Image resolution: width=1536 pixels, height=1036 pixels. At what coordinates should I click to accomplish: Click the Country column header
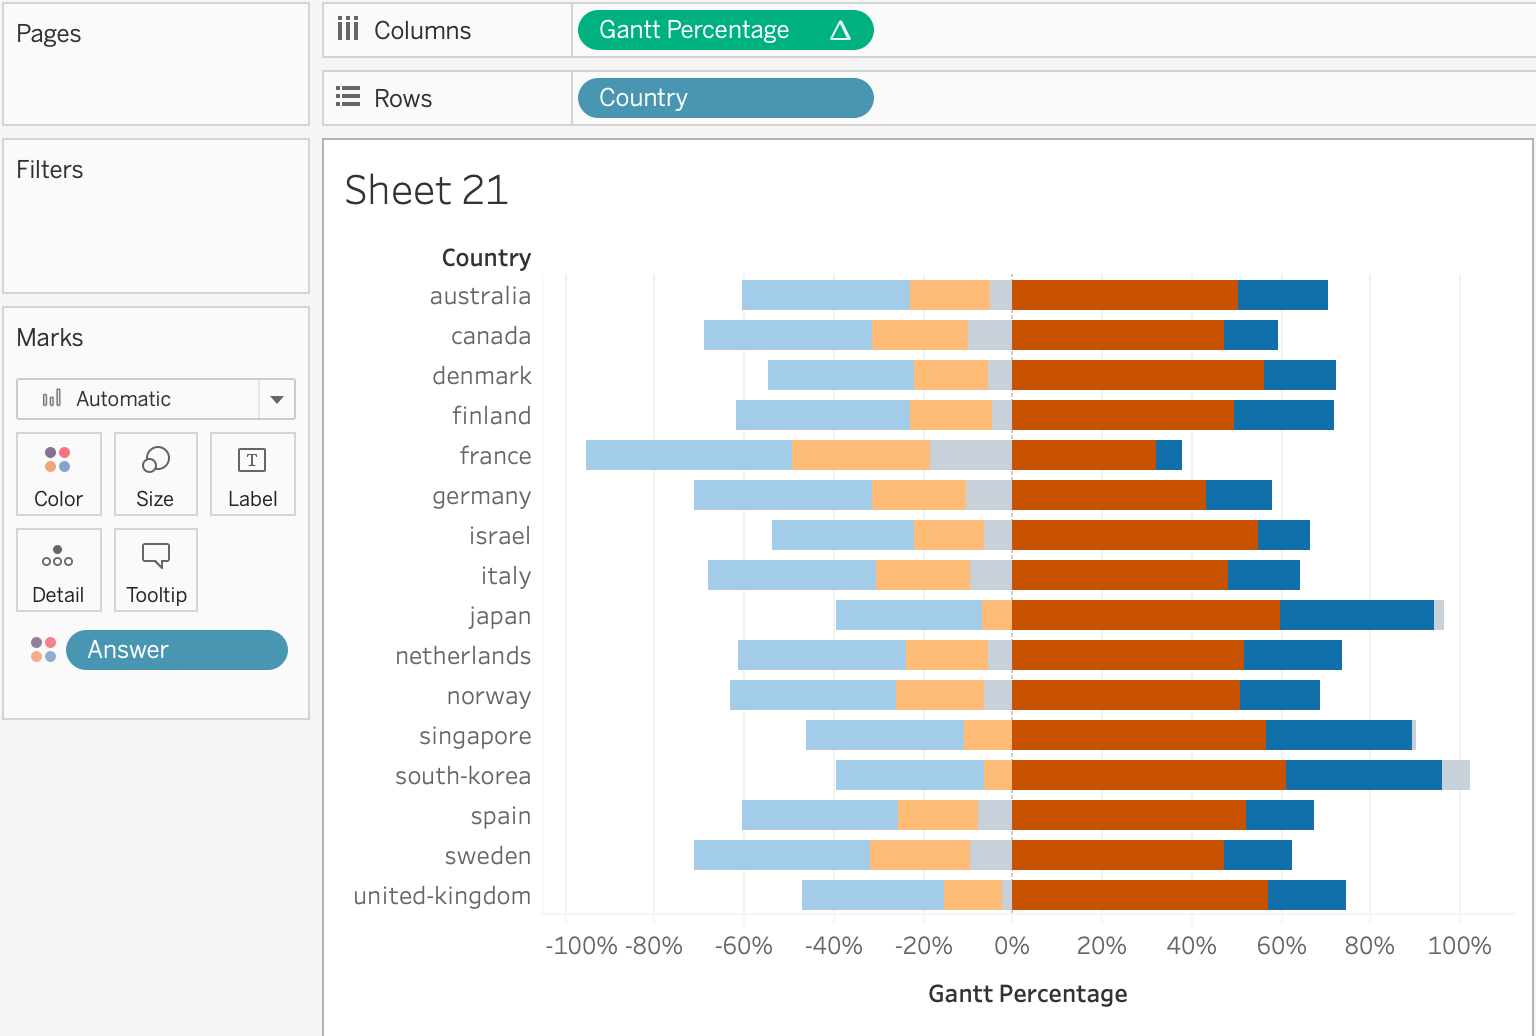486,258
